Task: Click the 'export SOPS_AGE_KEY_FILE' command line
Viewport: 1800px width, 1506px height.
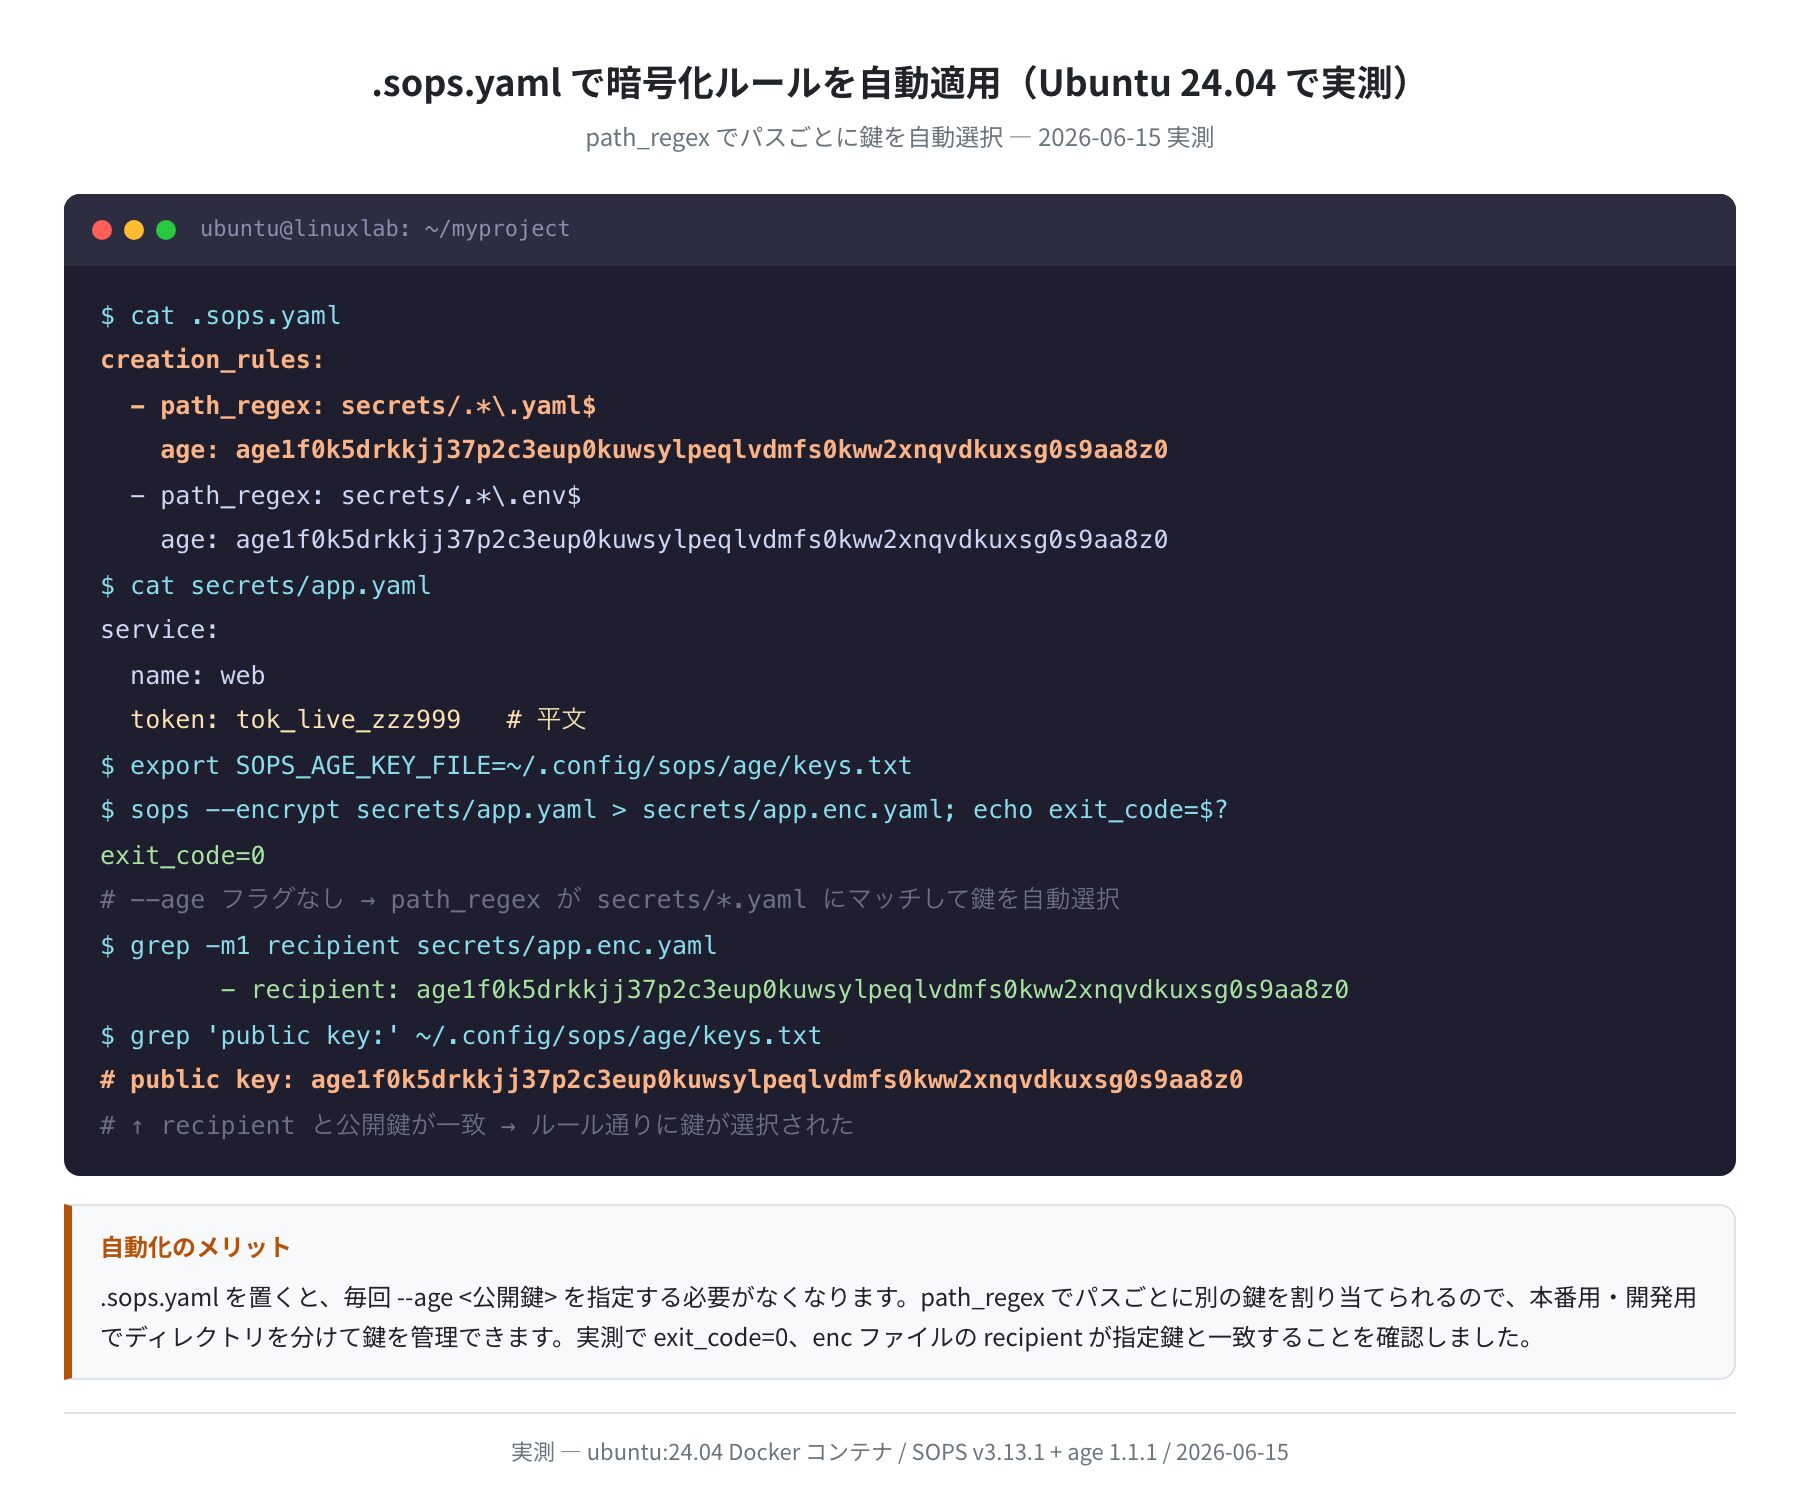Action: 506,766
